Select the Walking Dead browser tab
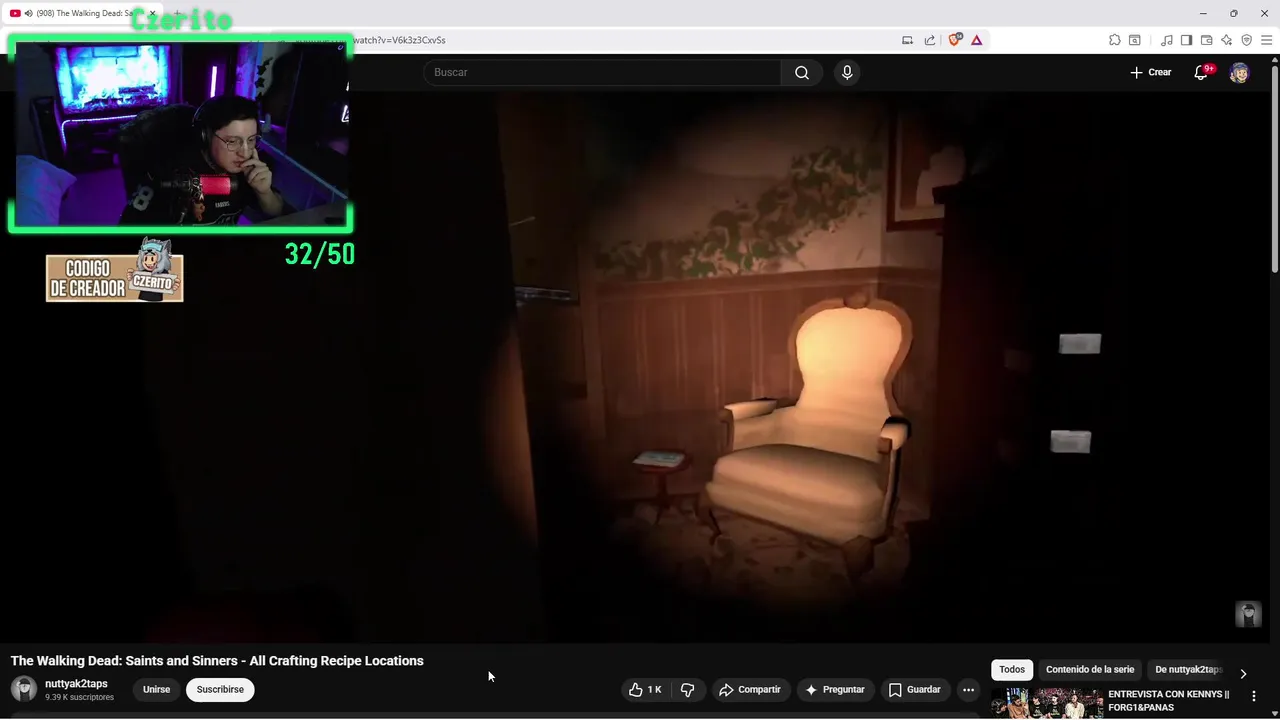 pos(83,13)
